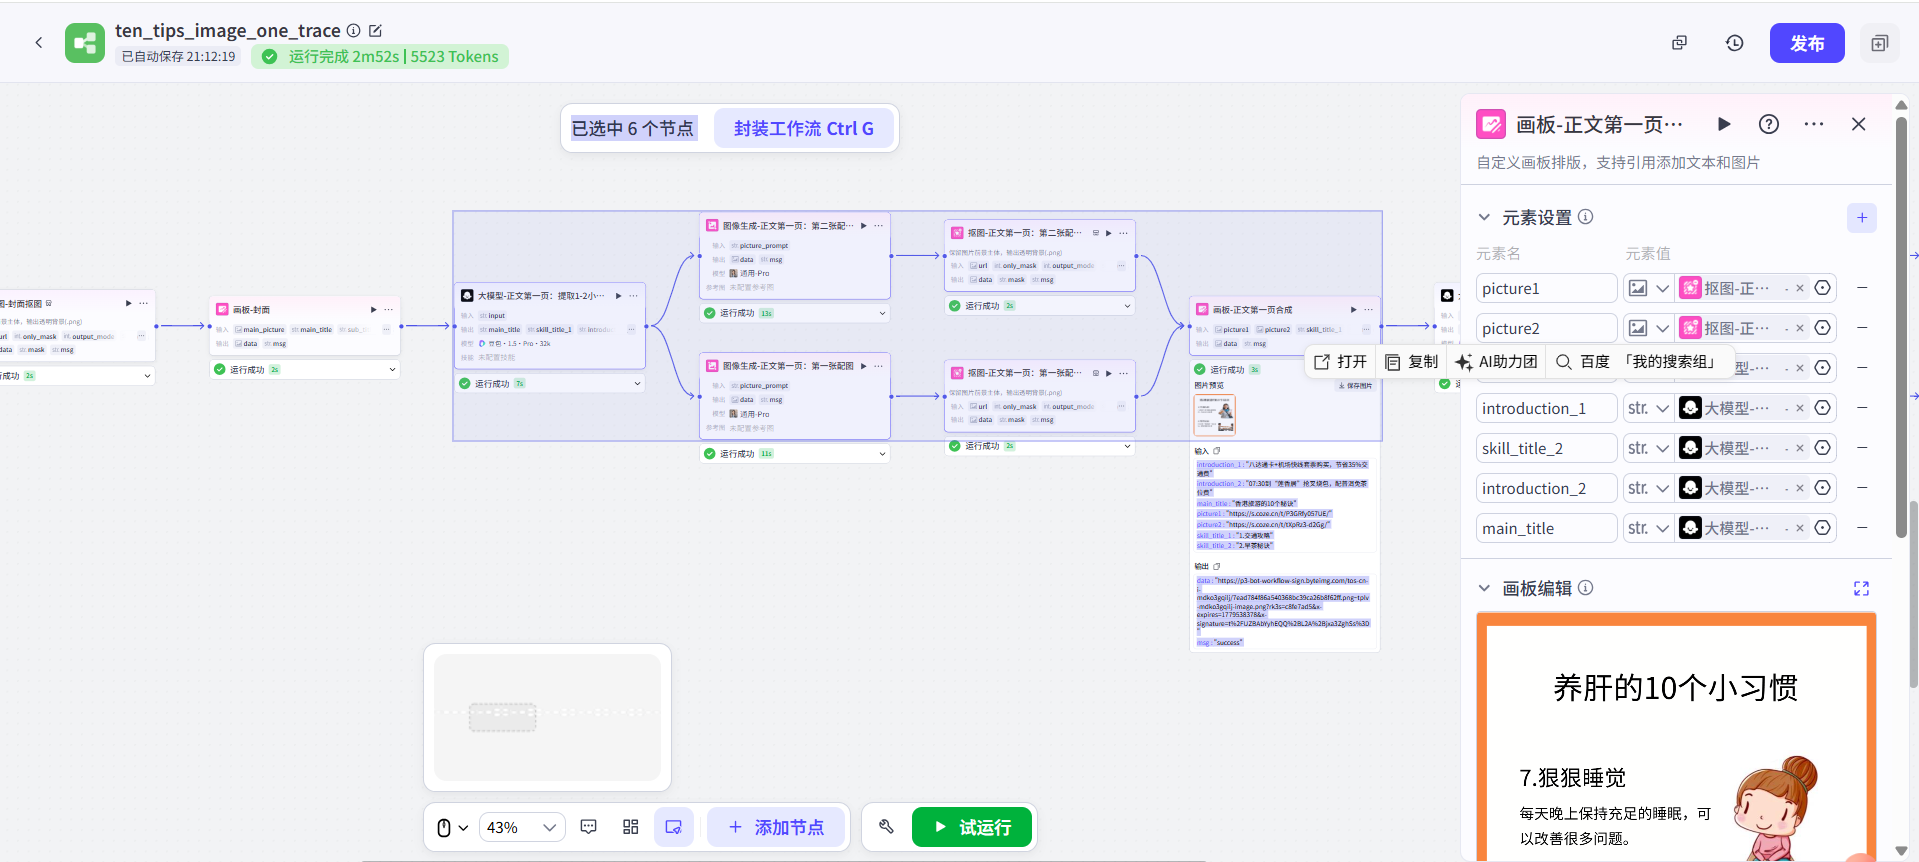Select AI助力团 in the popup menu
1919x862 pixels.
coord(1496,362)
